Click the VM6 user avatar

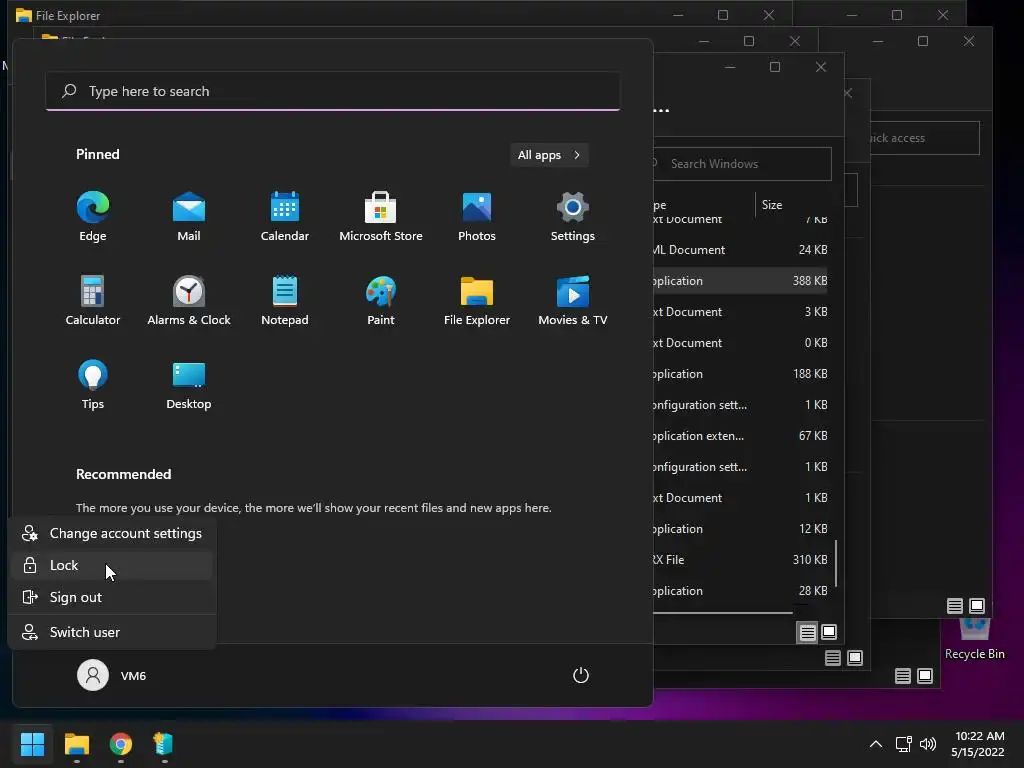point(93,675)
